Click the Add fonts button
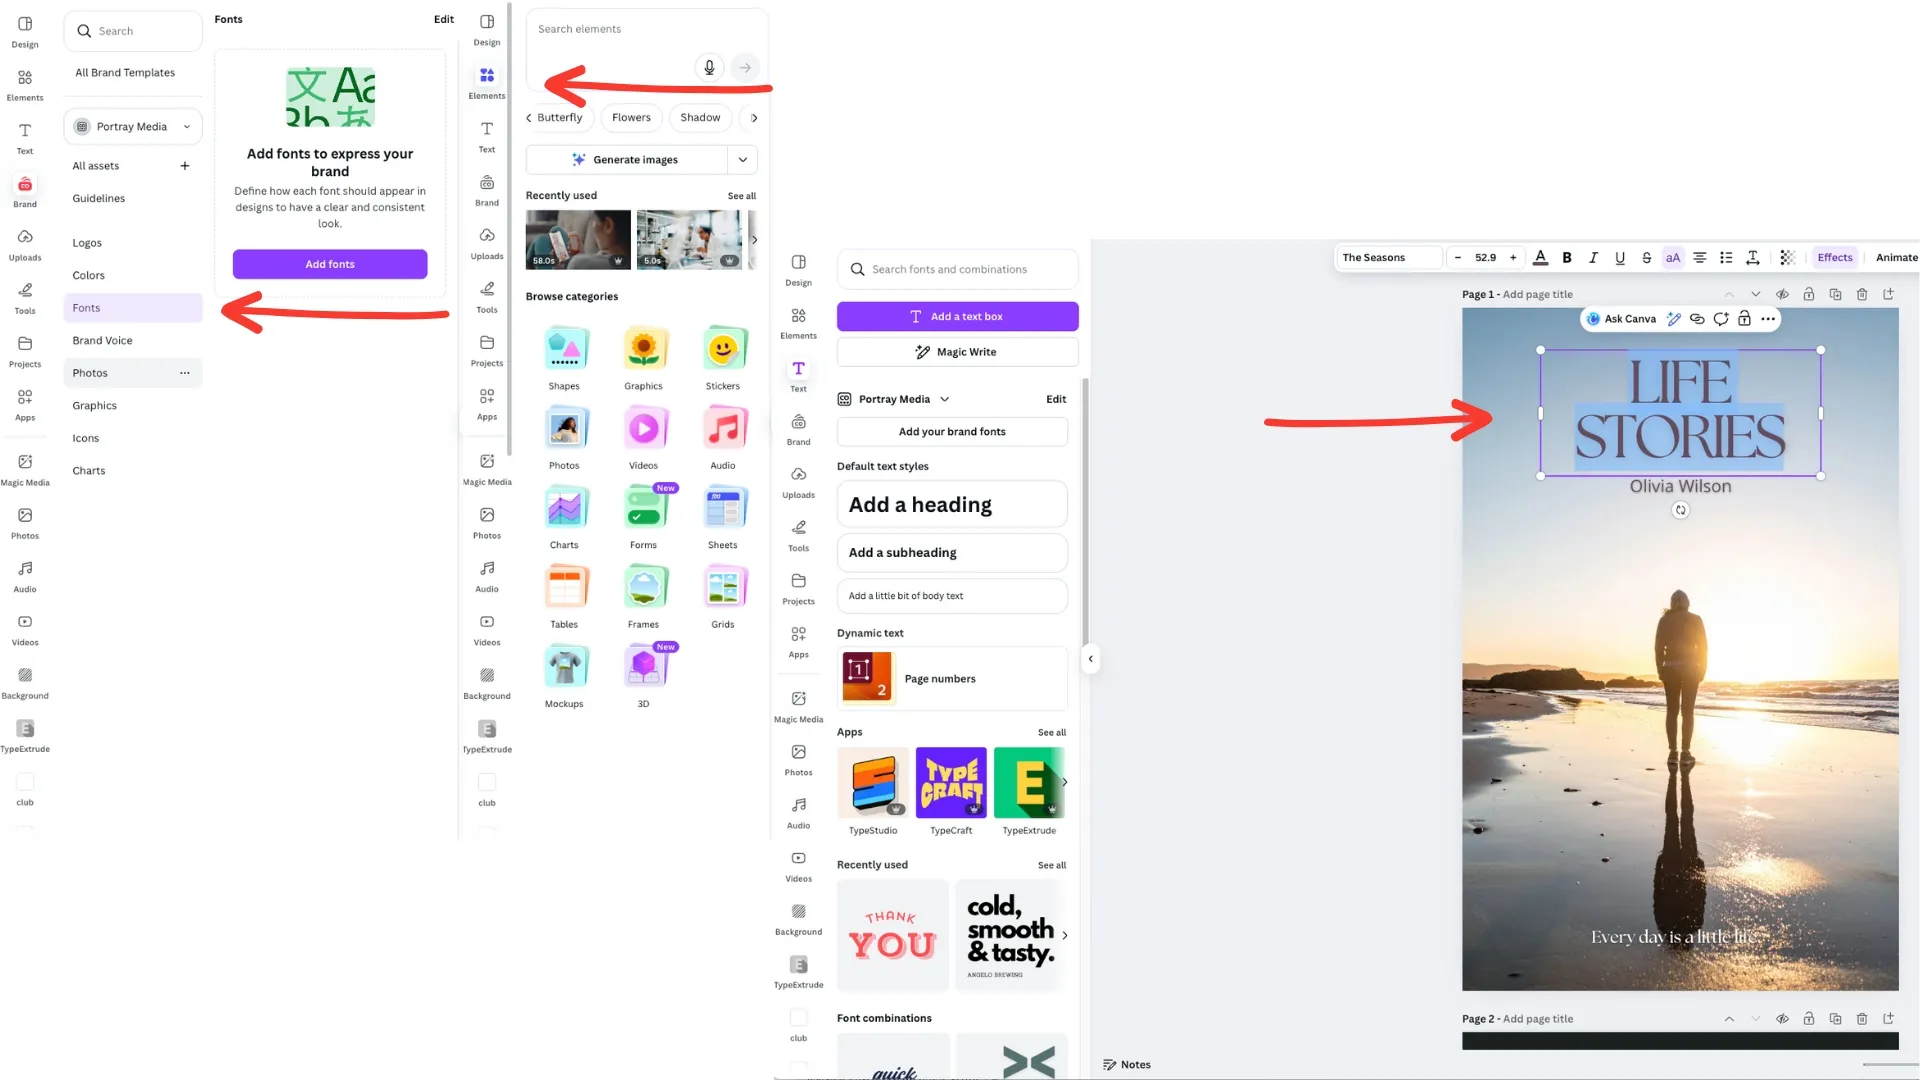 click(330, 264)
